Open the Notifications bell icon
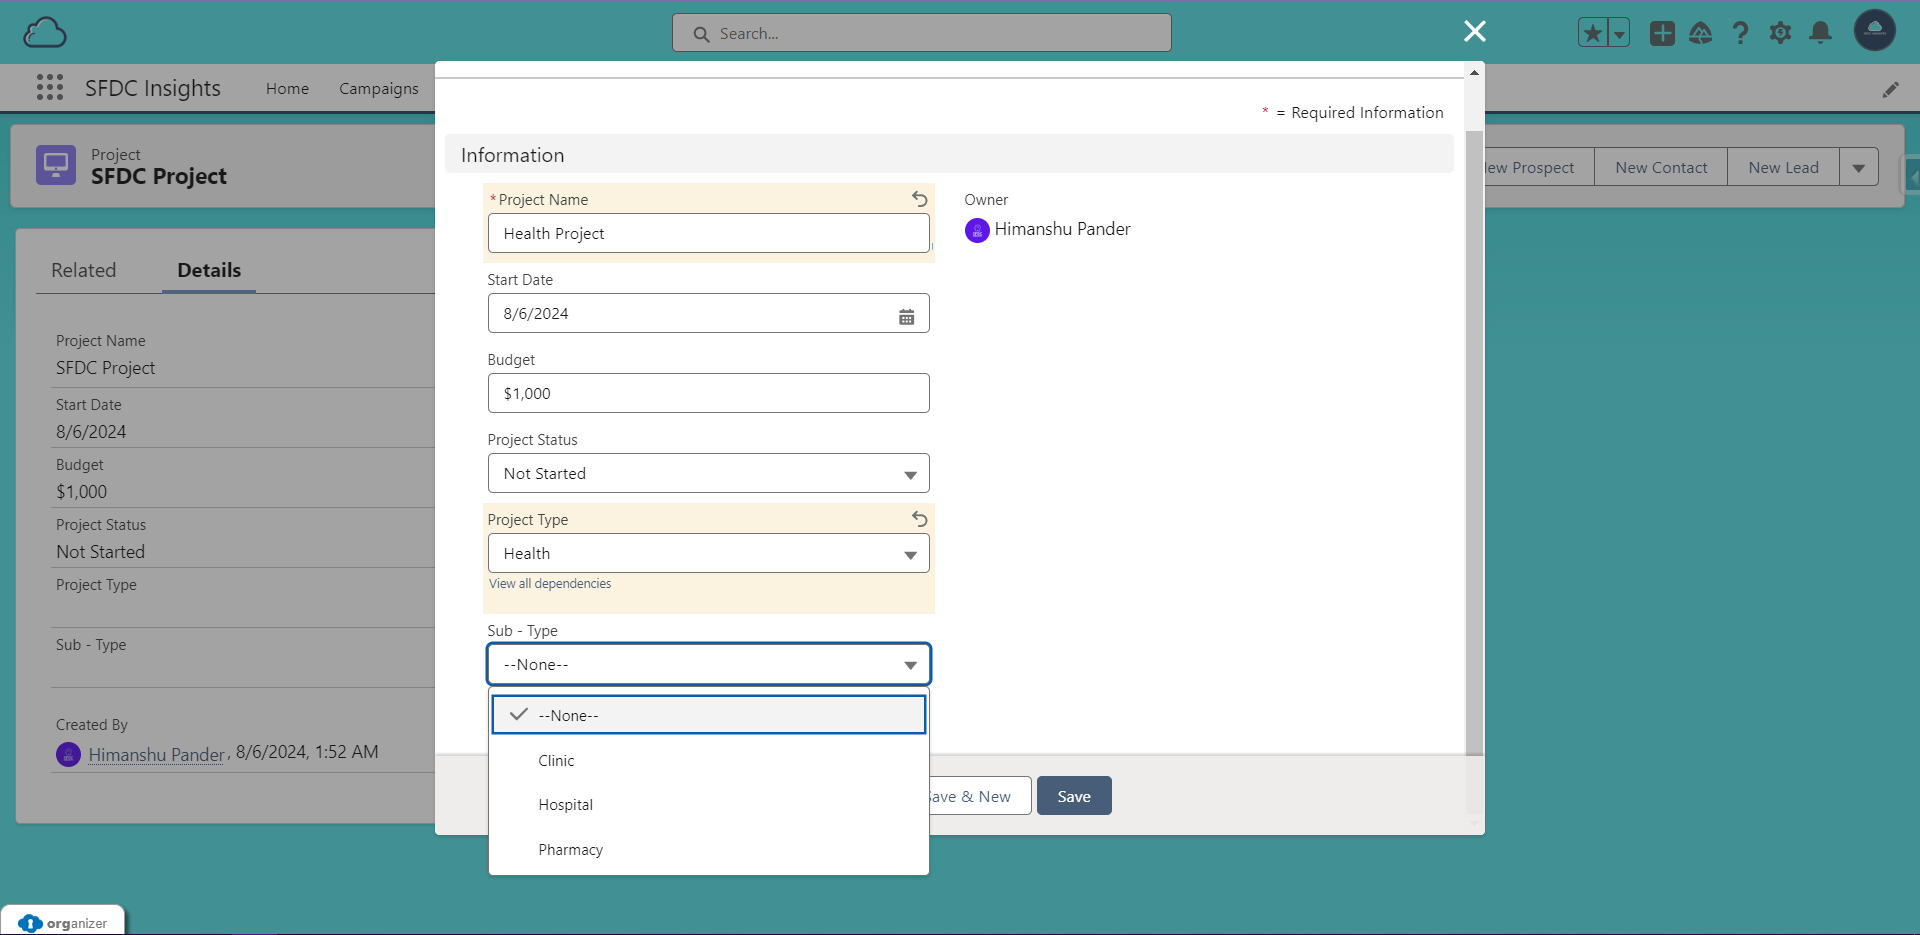 click(1820, 33)
